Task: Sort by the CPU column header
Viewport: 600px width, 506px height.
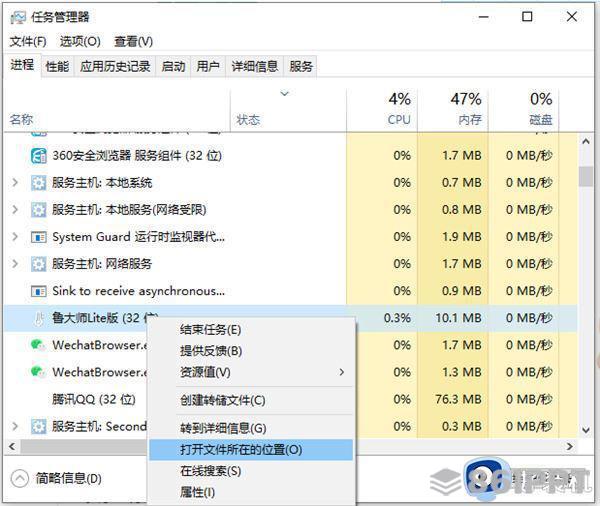Action: [382, 111]
